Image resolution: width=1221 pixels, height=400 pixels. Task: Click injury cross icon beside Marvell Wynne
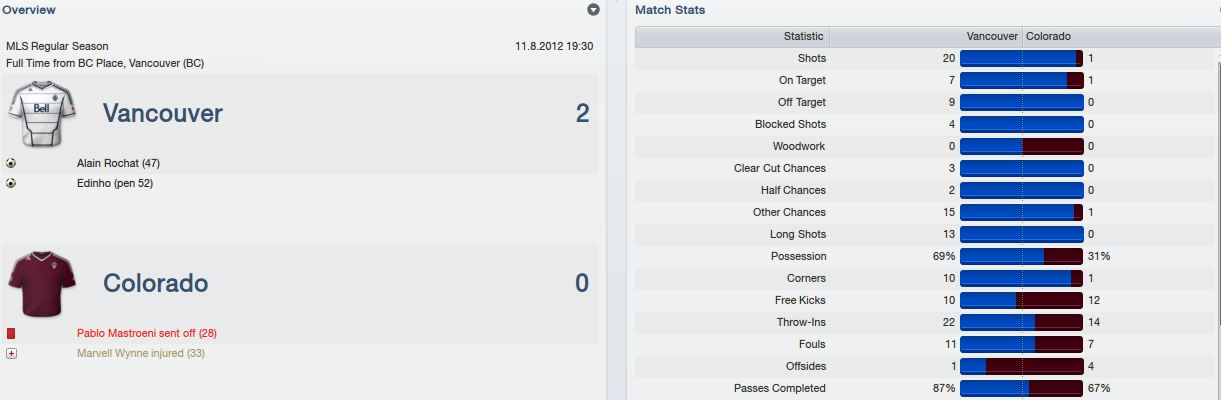point(11,354)
